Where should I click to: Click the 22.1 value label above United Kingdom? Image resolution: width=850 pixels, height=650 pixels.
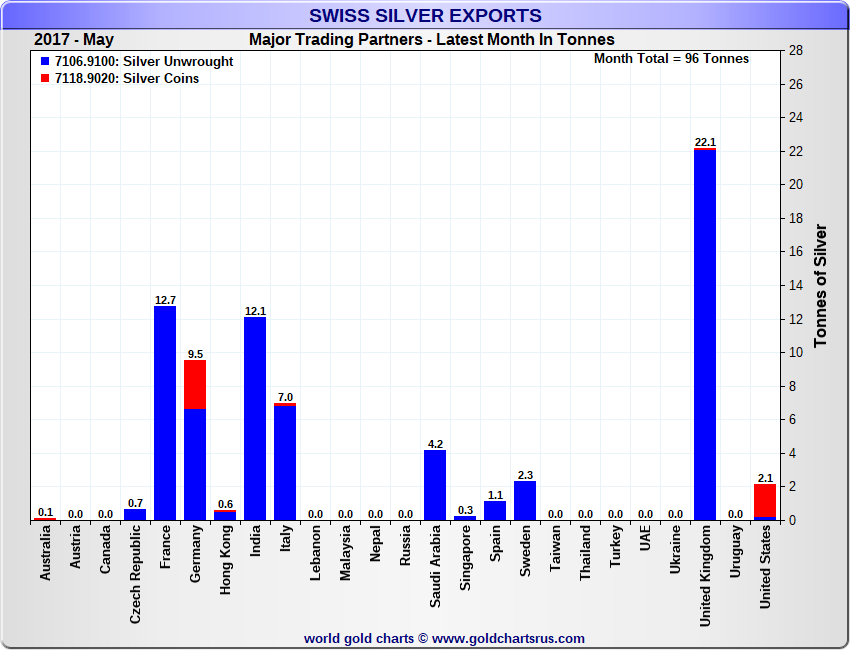tap(705, 142)
